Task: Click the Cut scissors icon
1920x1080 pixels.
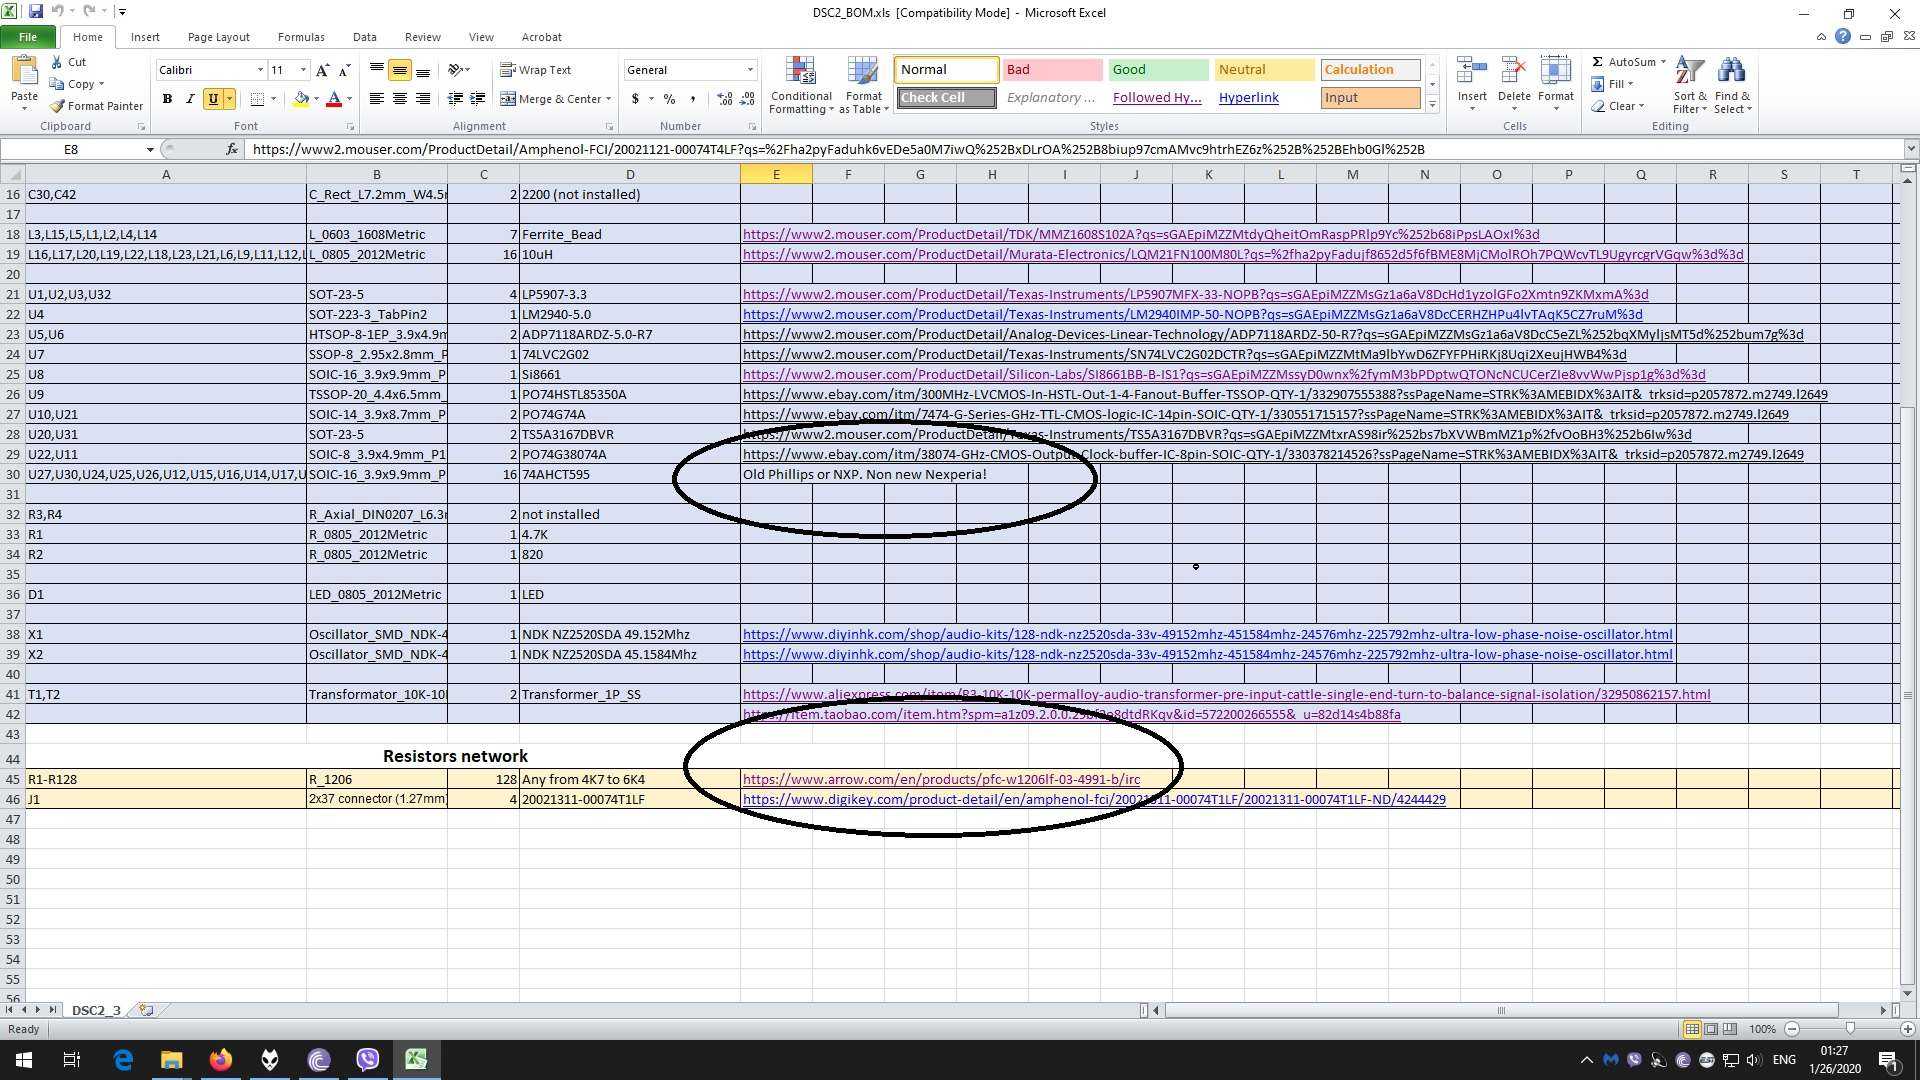Action: [57, 62]
